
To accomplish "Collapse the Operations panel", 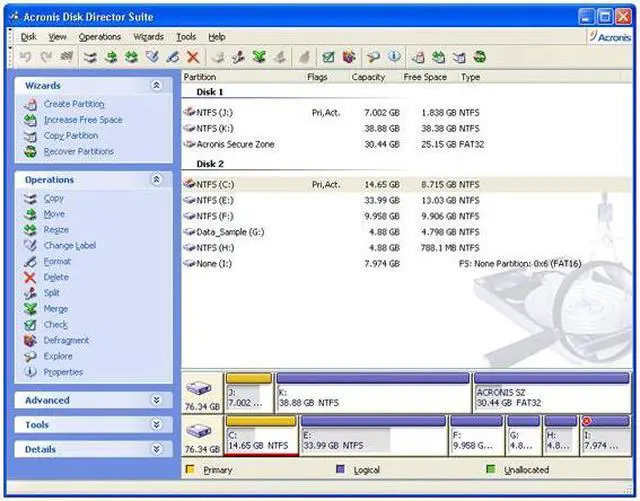I will coord(156,180).
